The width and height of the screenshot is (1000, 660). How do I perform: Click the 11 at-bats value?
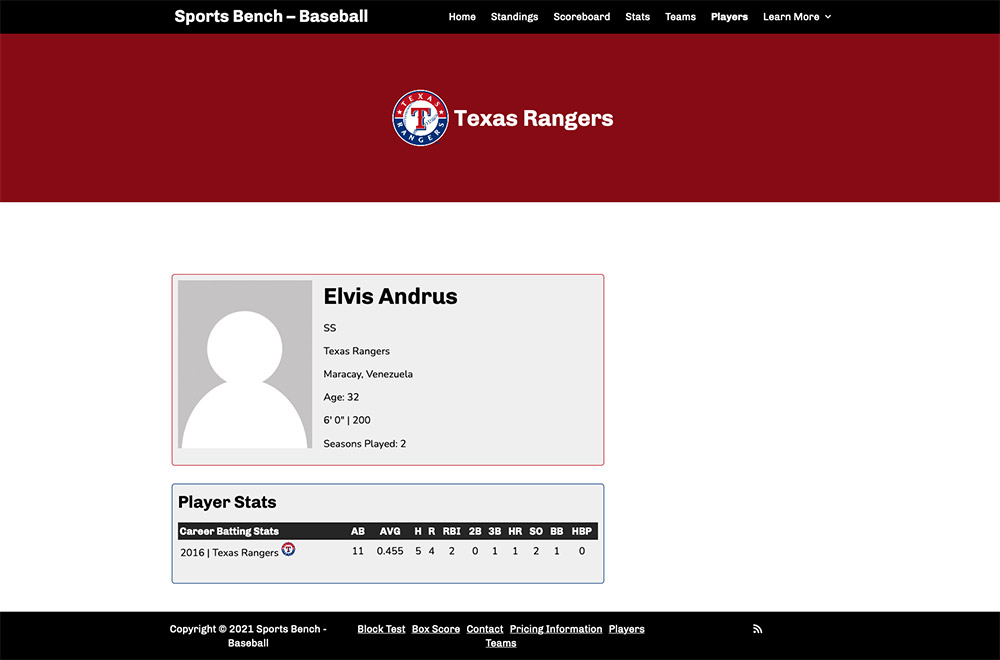point(358,551)
